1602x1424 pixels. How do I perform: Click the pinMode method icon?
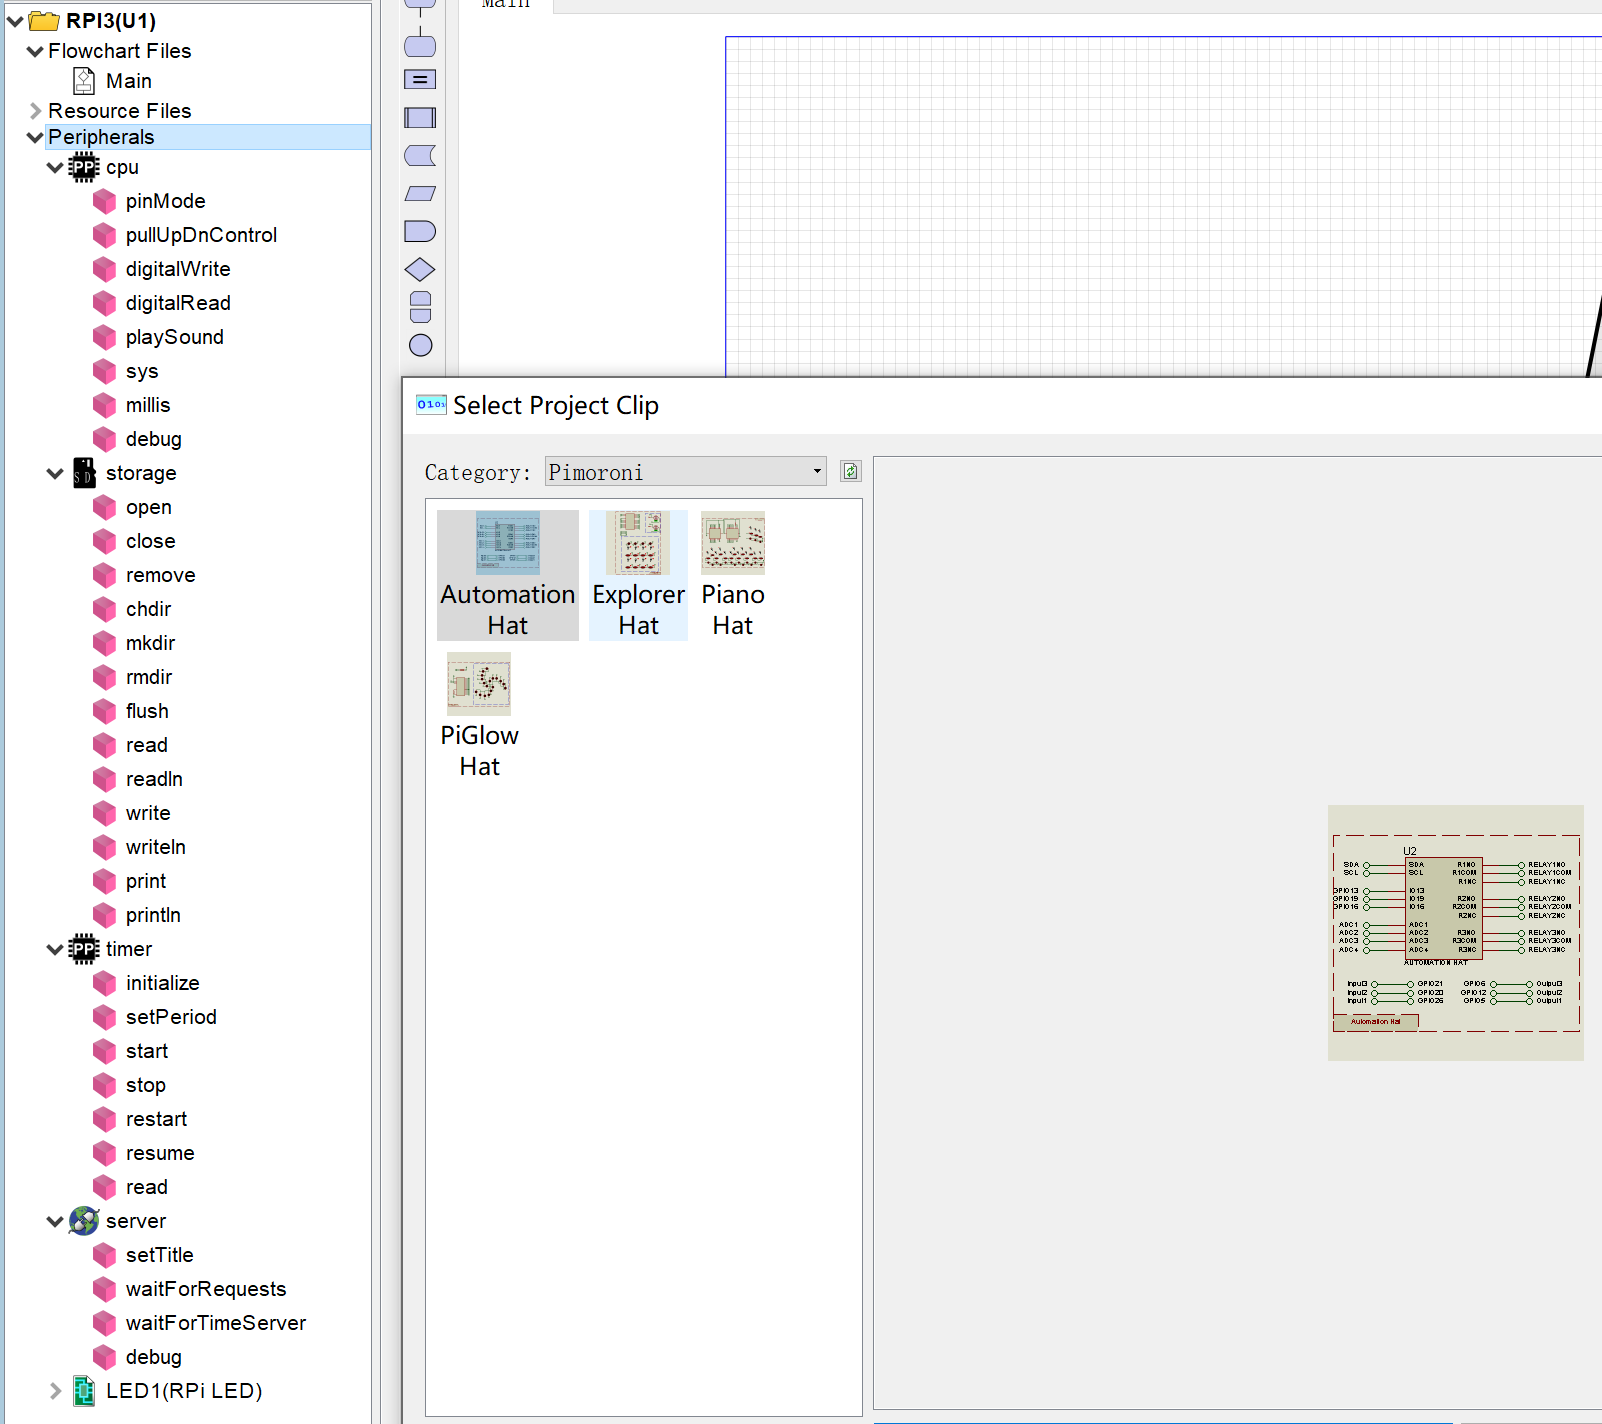point(105,202)
